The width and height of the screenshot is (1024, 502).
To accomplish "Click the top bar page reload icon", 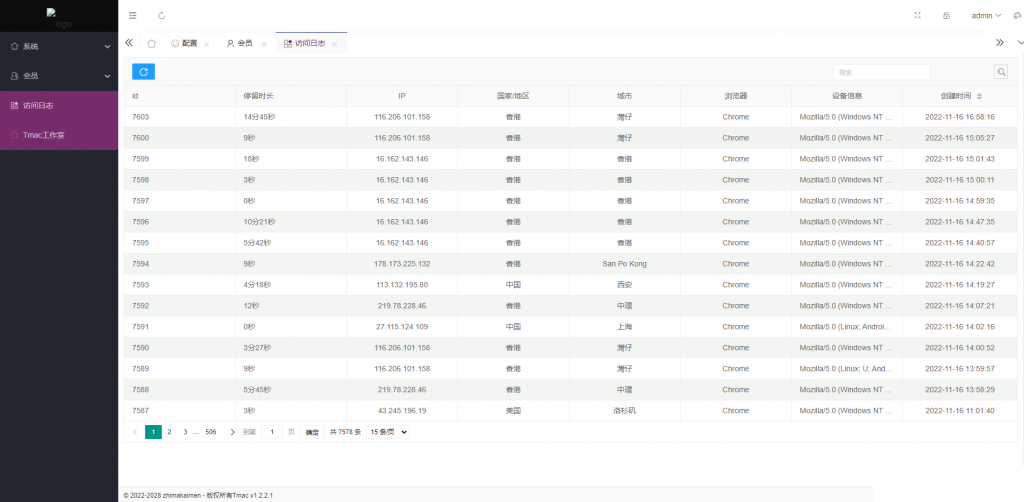I will [162, 16].
